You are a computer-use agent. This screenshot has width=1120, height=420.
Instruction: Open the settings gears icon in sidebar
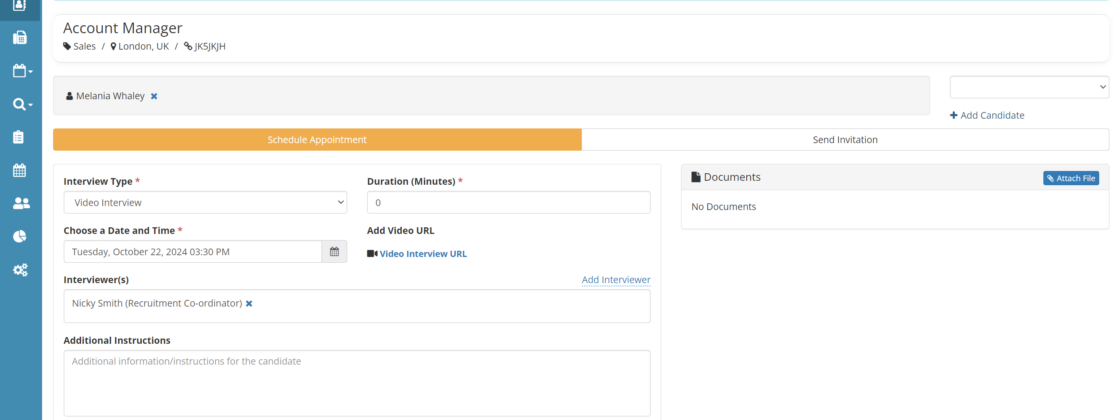click(x=20, y=269)
